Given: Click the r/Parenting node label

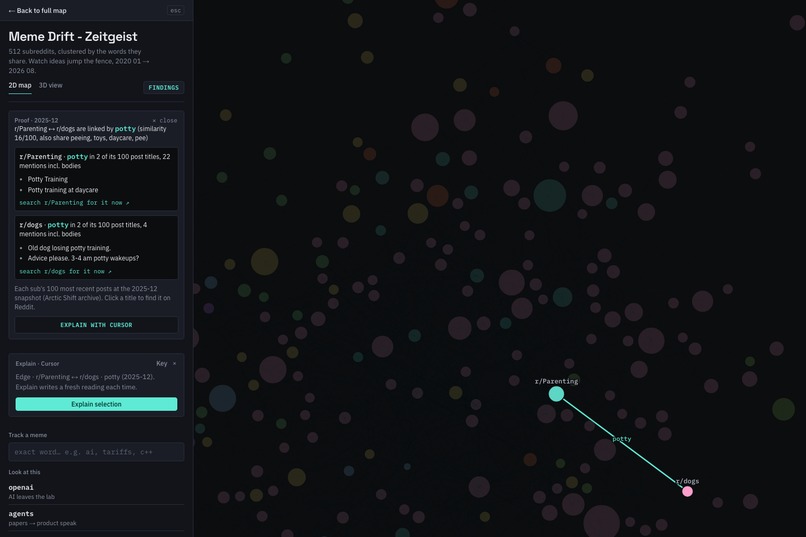Looking at the screenshot, I should click(x=556, y=381).
